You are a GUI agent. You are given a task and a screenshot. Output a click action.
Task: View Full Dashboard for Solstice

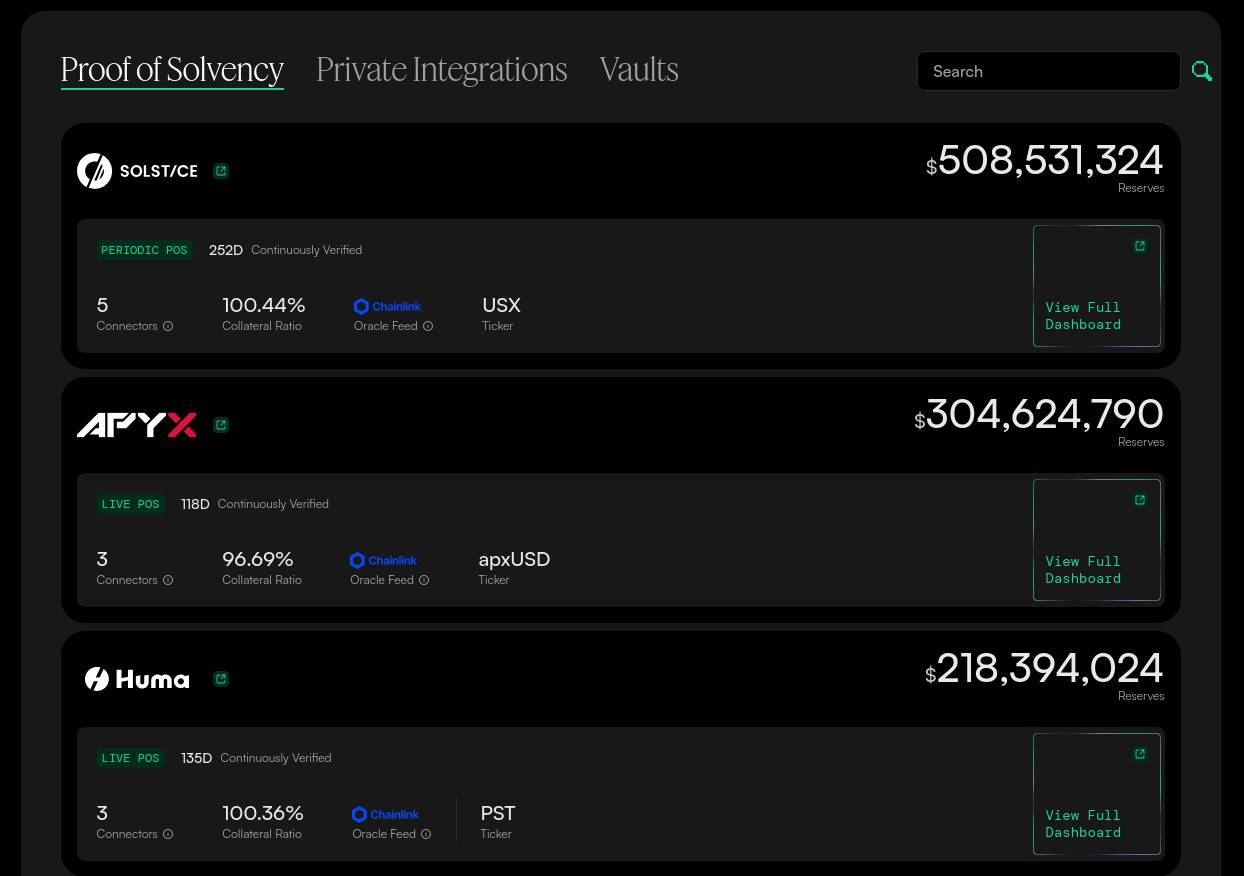pos(1097,286)
